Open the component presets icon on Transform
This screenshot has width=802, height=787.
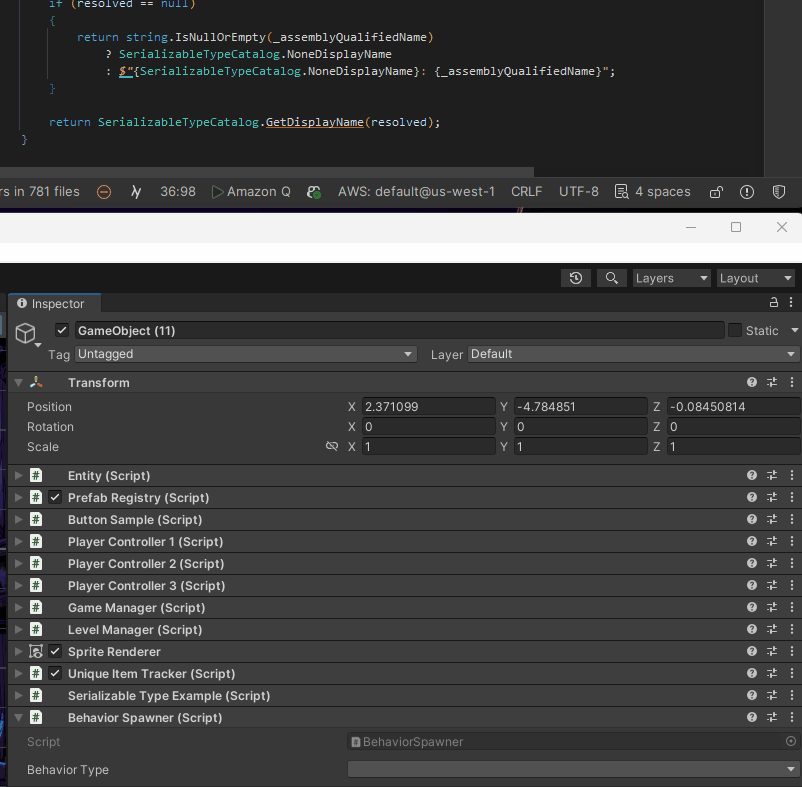pyautogui.click(x=771, y=381)
